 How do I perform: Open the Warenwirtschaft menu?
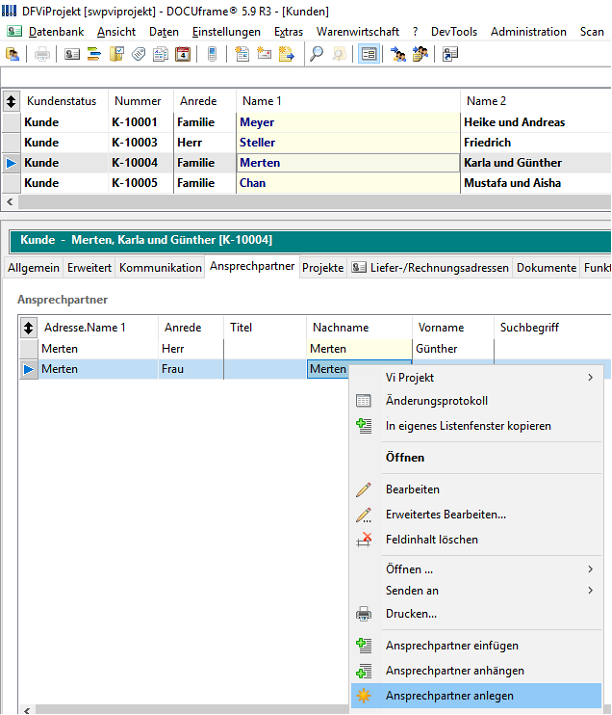[358, 32]
